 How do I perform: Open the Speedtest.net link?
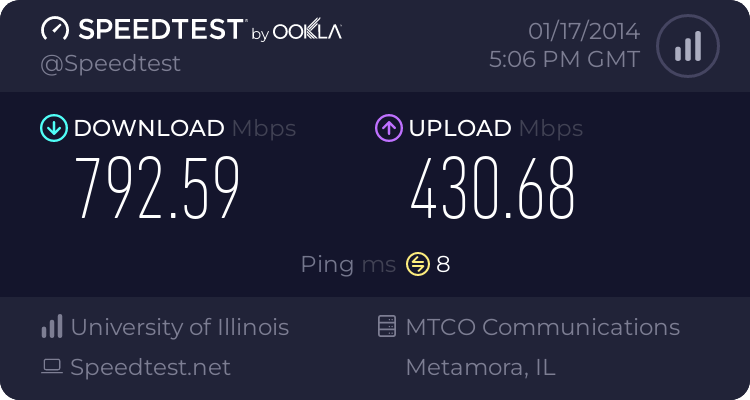pos(150,367)
